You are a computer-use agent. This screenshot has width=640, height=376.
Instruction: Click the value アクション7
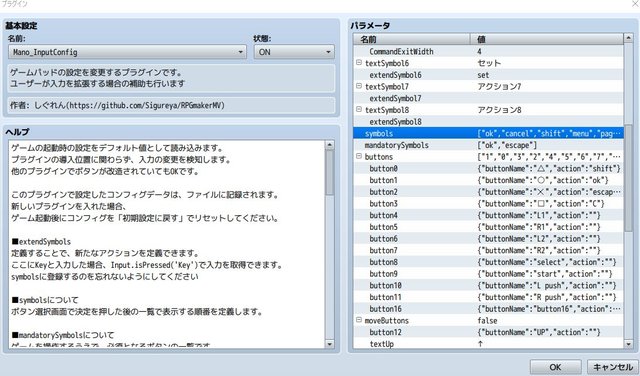tap(499, 87)
